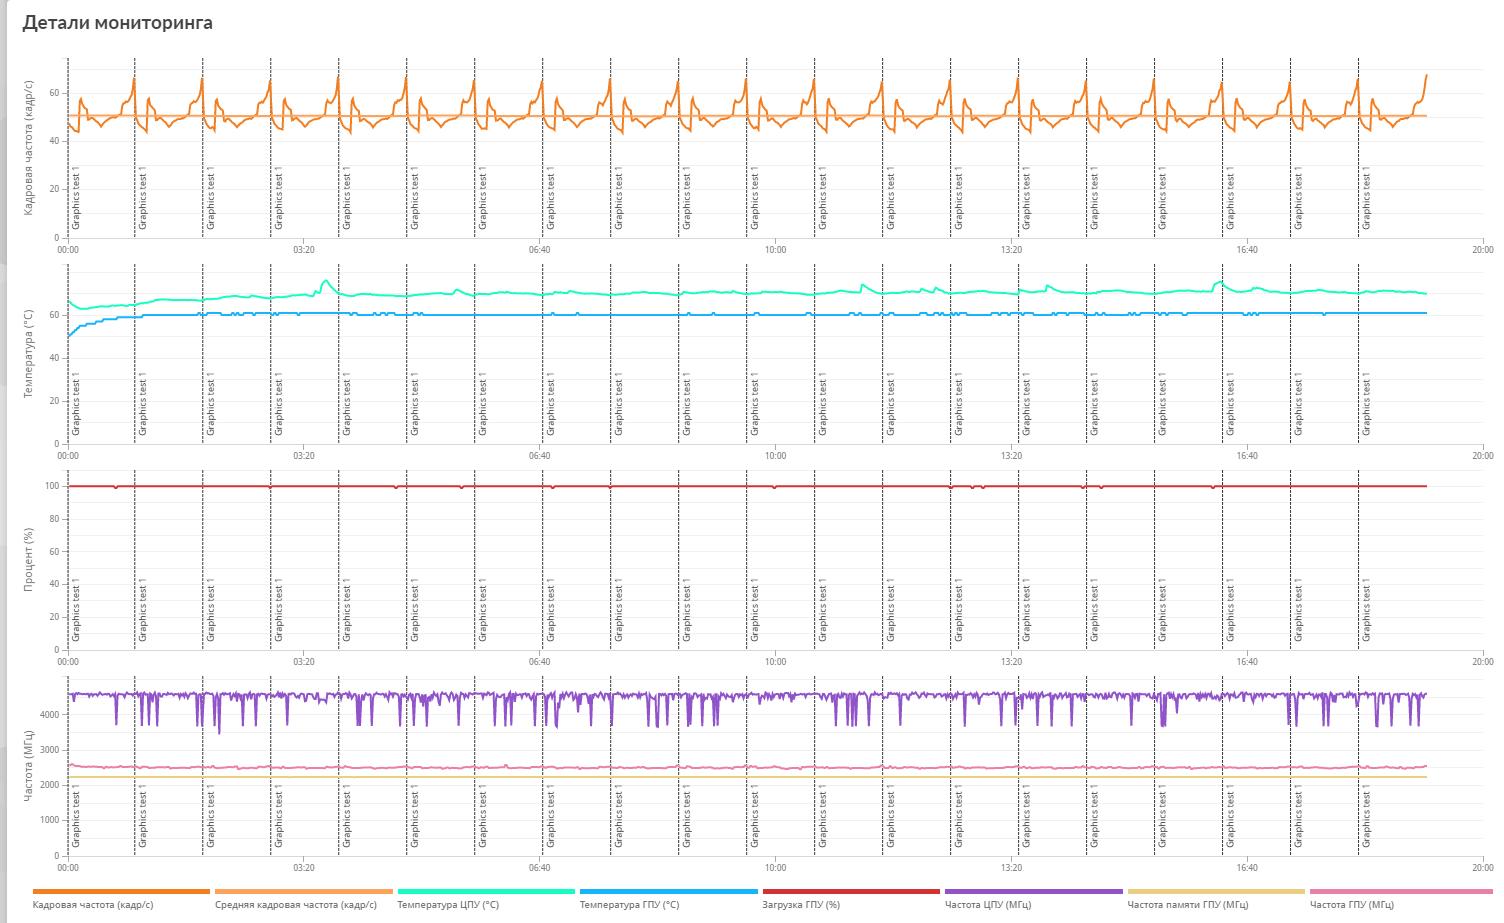Click the '80' tick on percent axis
Screen dimensions: 1504x923
(55, 519)
